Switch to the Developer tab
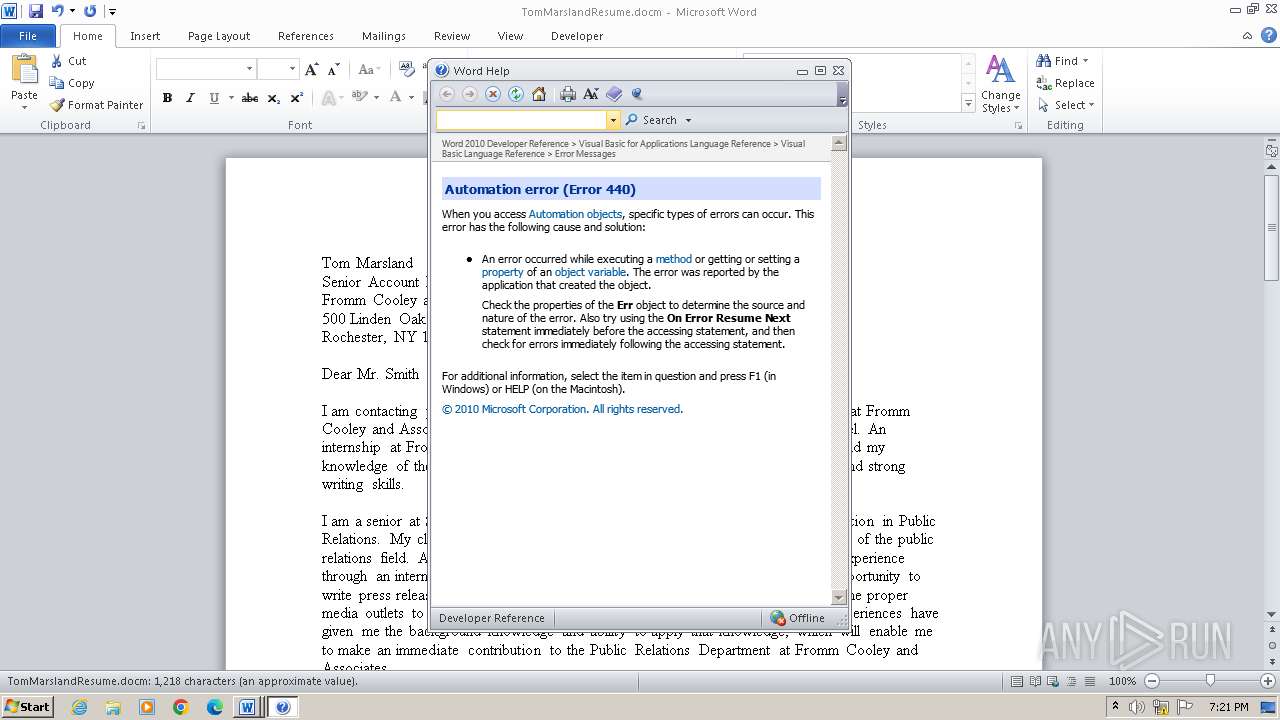The image size is (1280, 720). pyautogui.click(x=577, y=36)
